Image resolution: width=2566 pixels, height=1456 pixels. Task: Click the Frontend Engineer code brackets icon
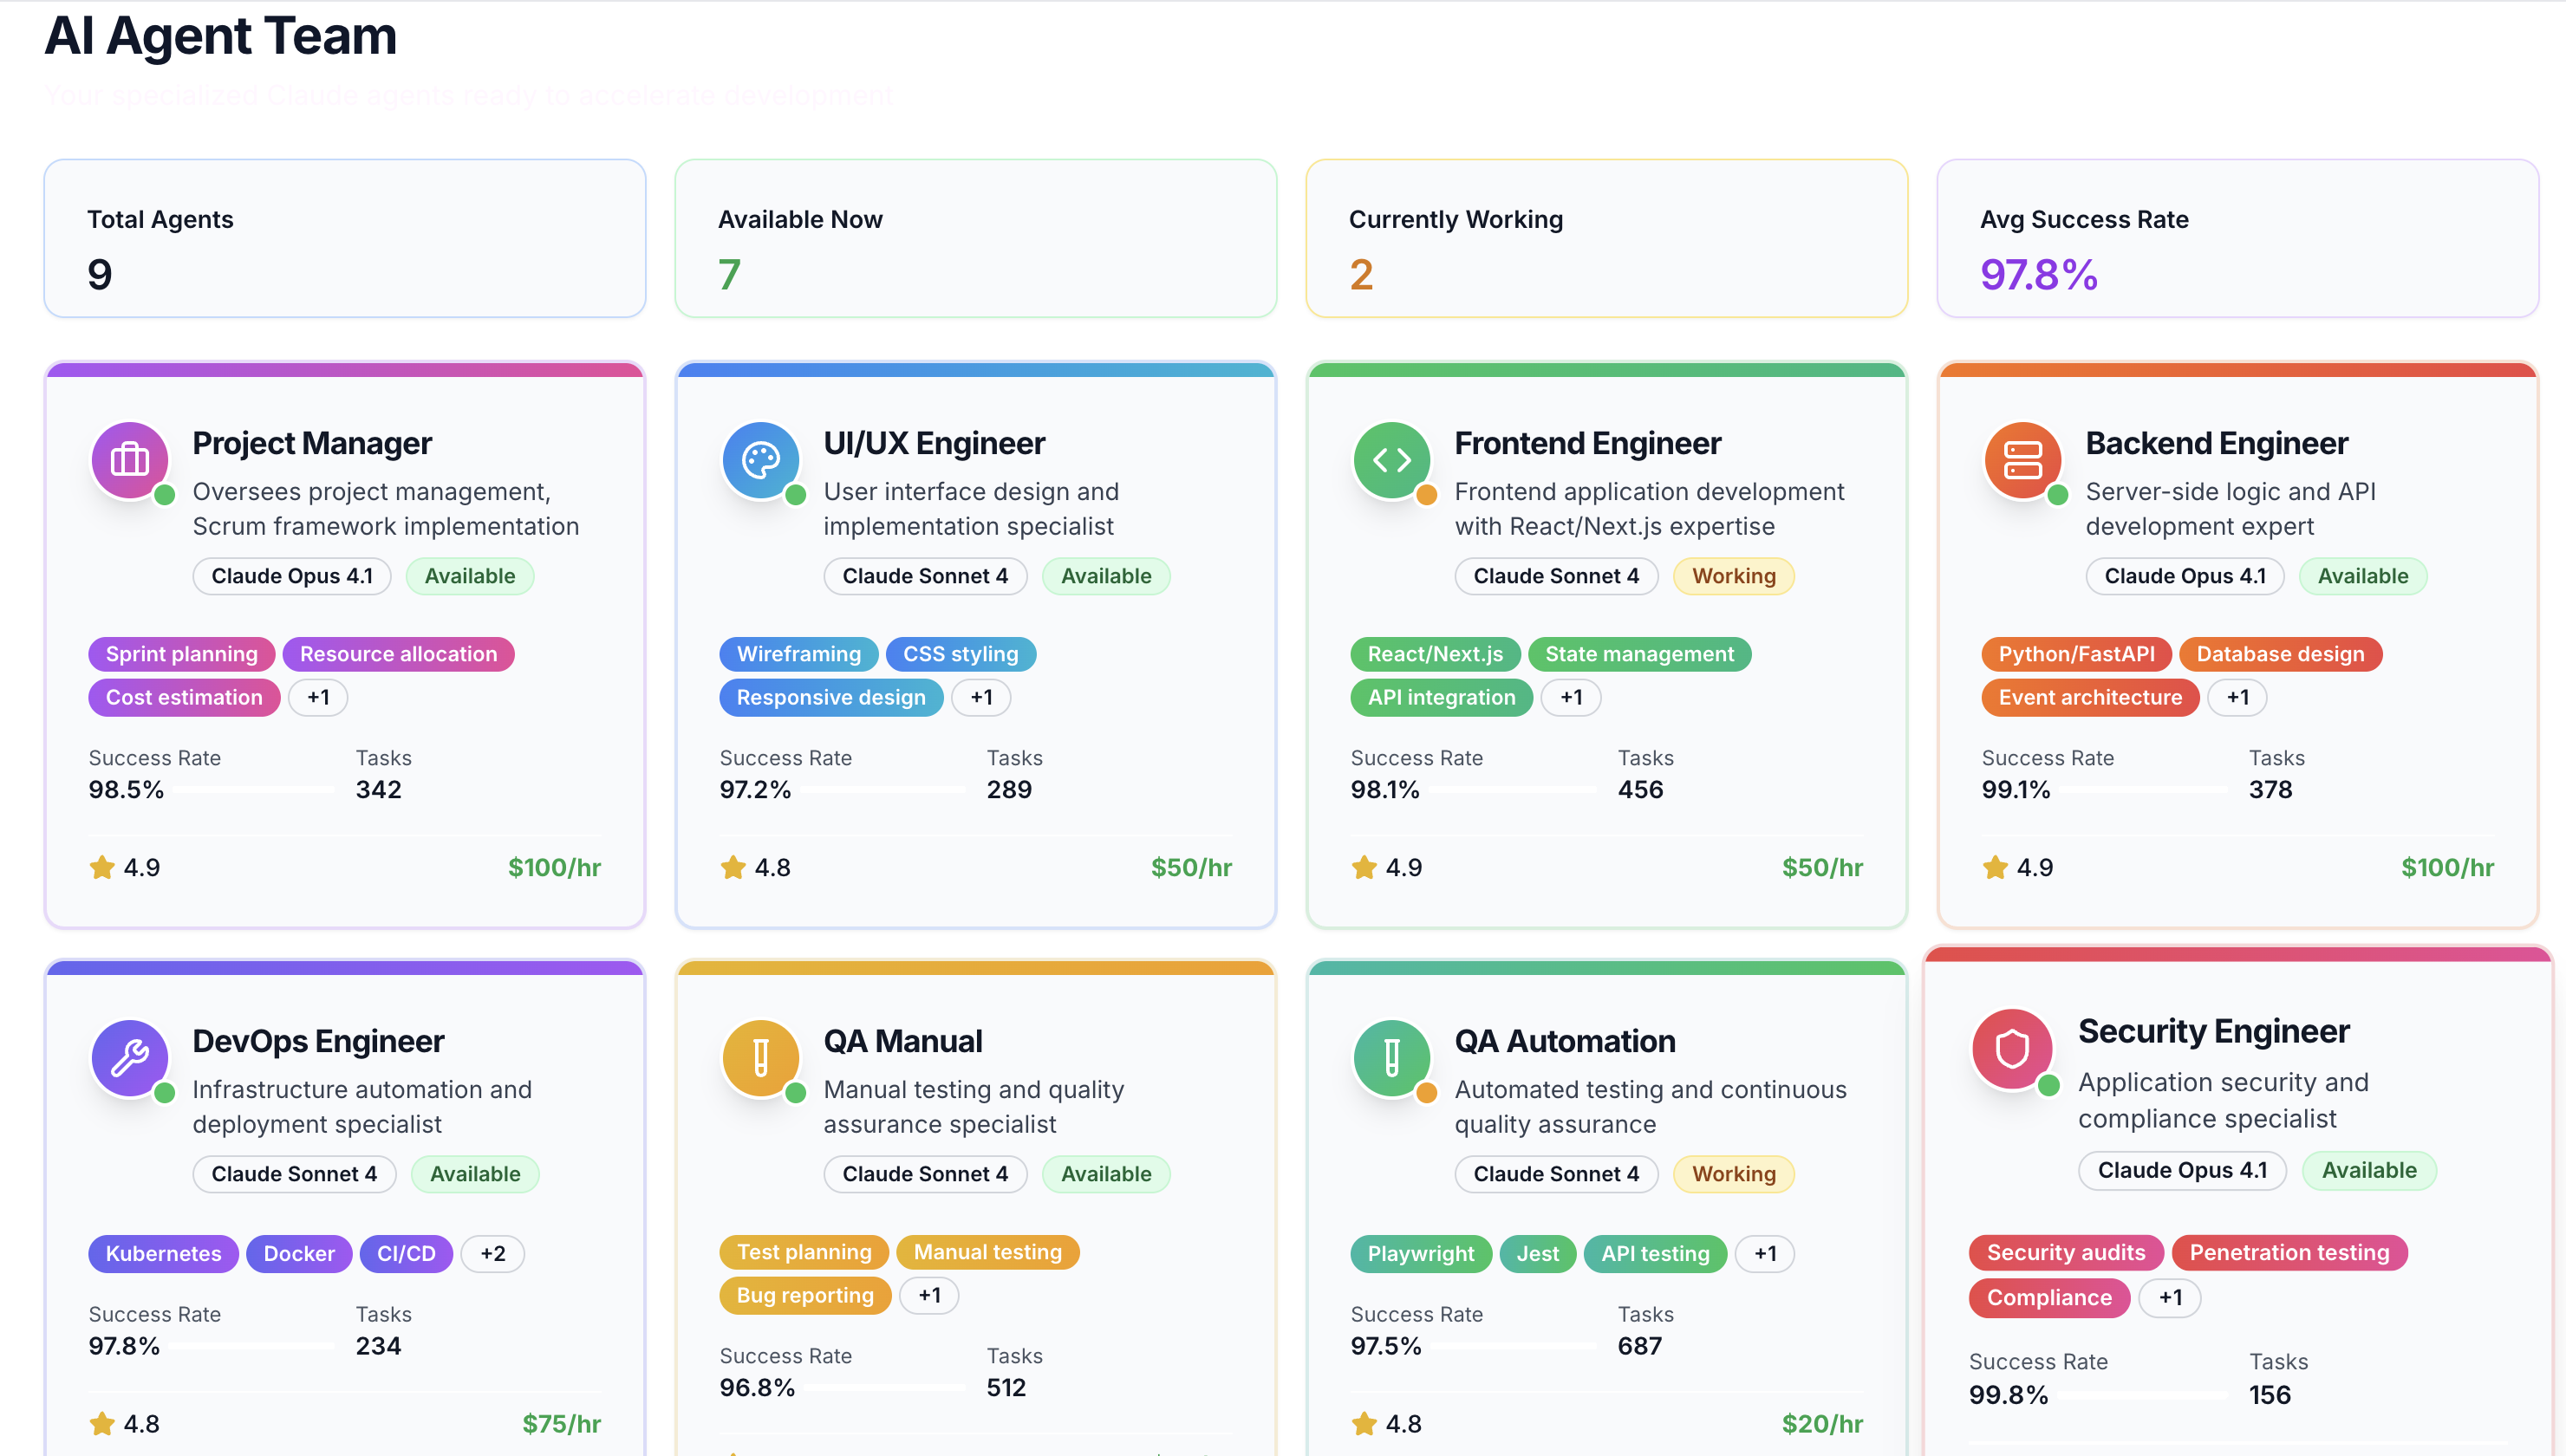pos(1391,461)
